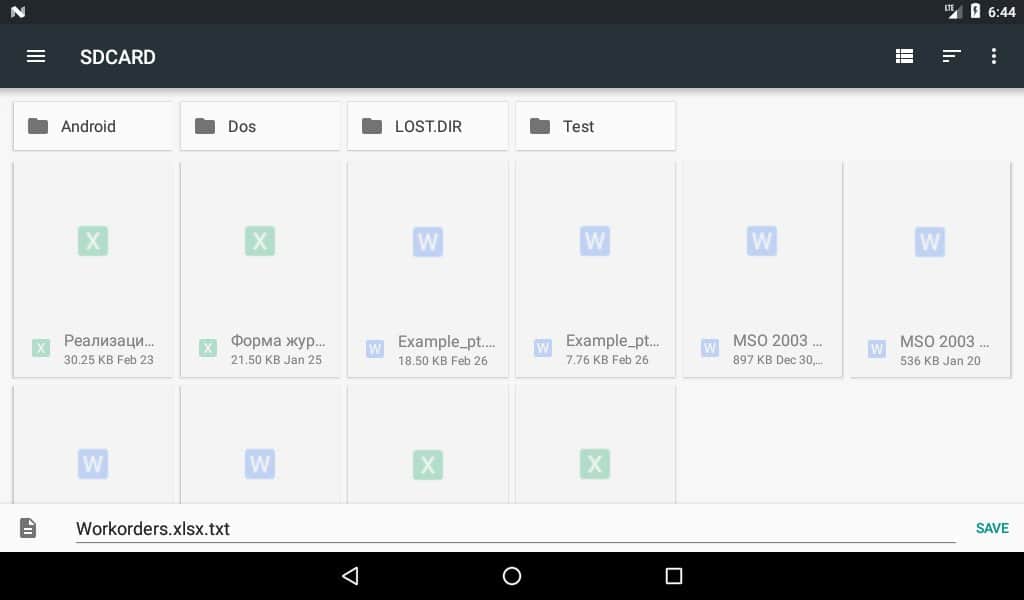Open the hamburger navigation menu

click(36, 57)
